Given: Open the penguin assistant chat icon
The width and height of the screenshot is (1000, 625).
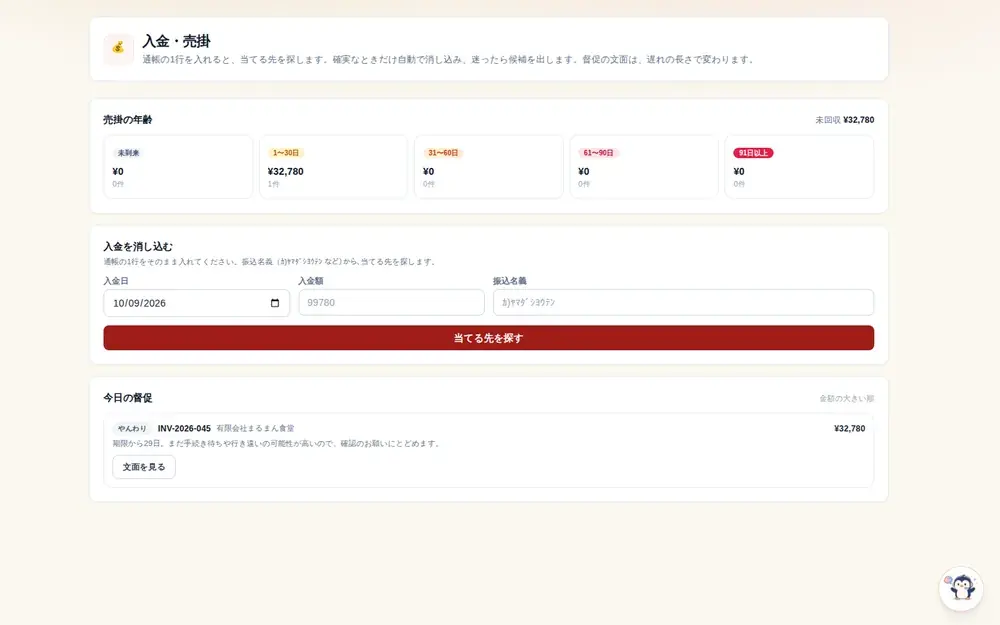Looking at the screenshot, I should tap(961, 587).
